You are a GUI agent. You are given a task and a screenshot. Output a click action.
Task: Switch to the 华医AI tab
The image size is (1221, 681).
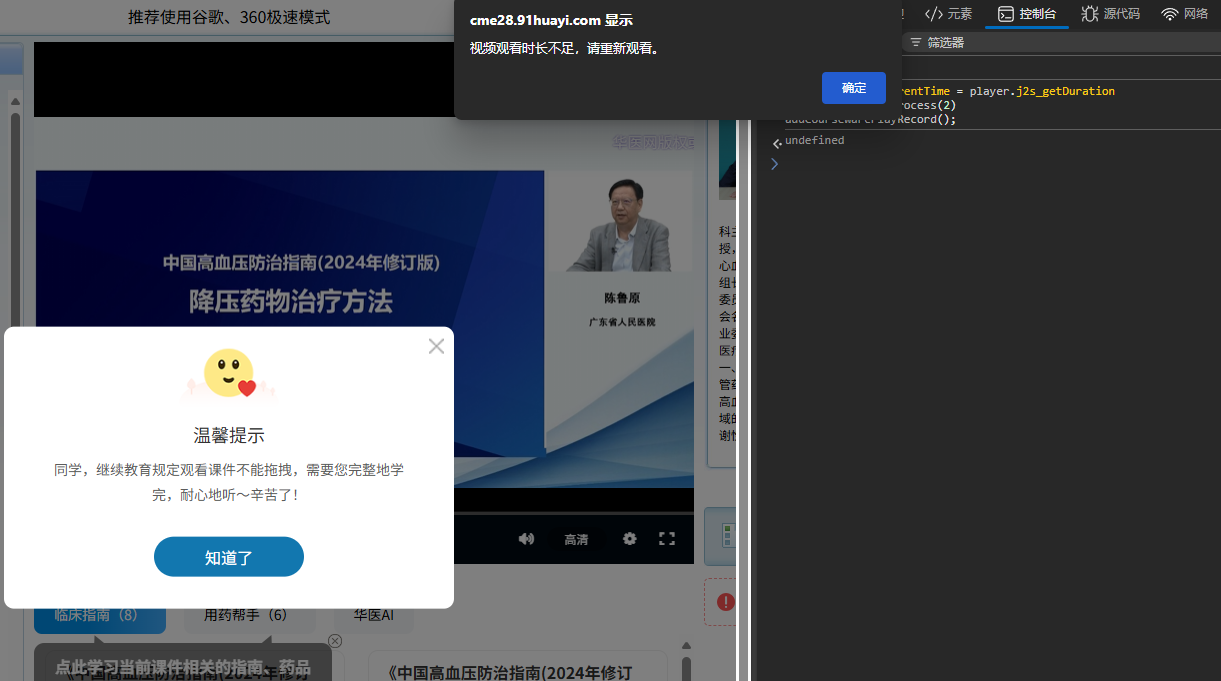coord(373,614)
